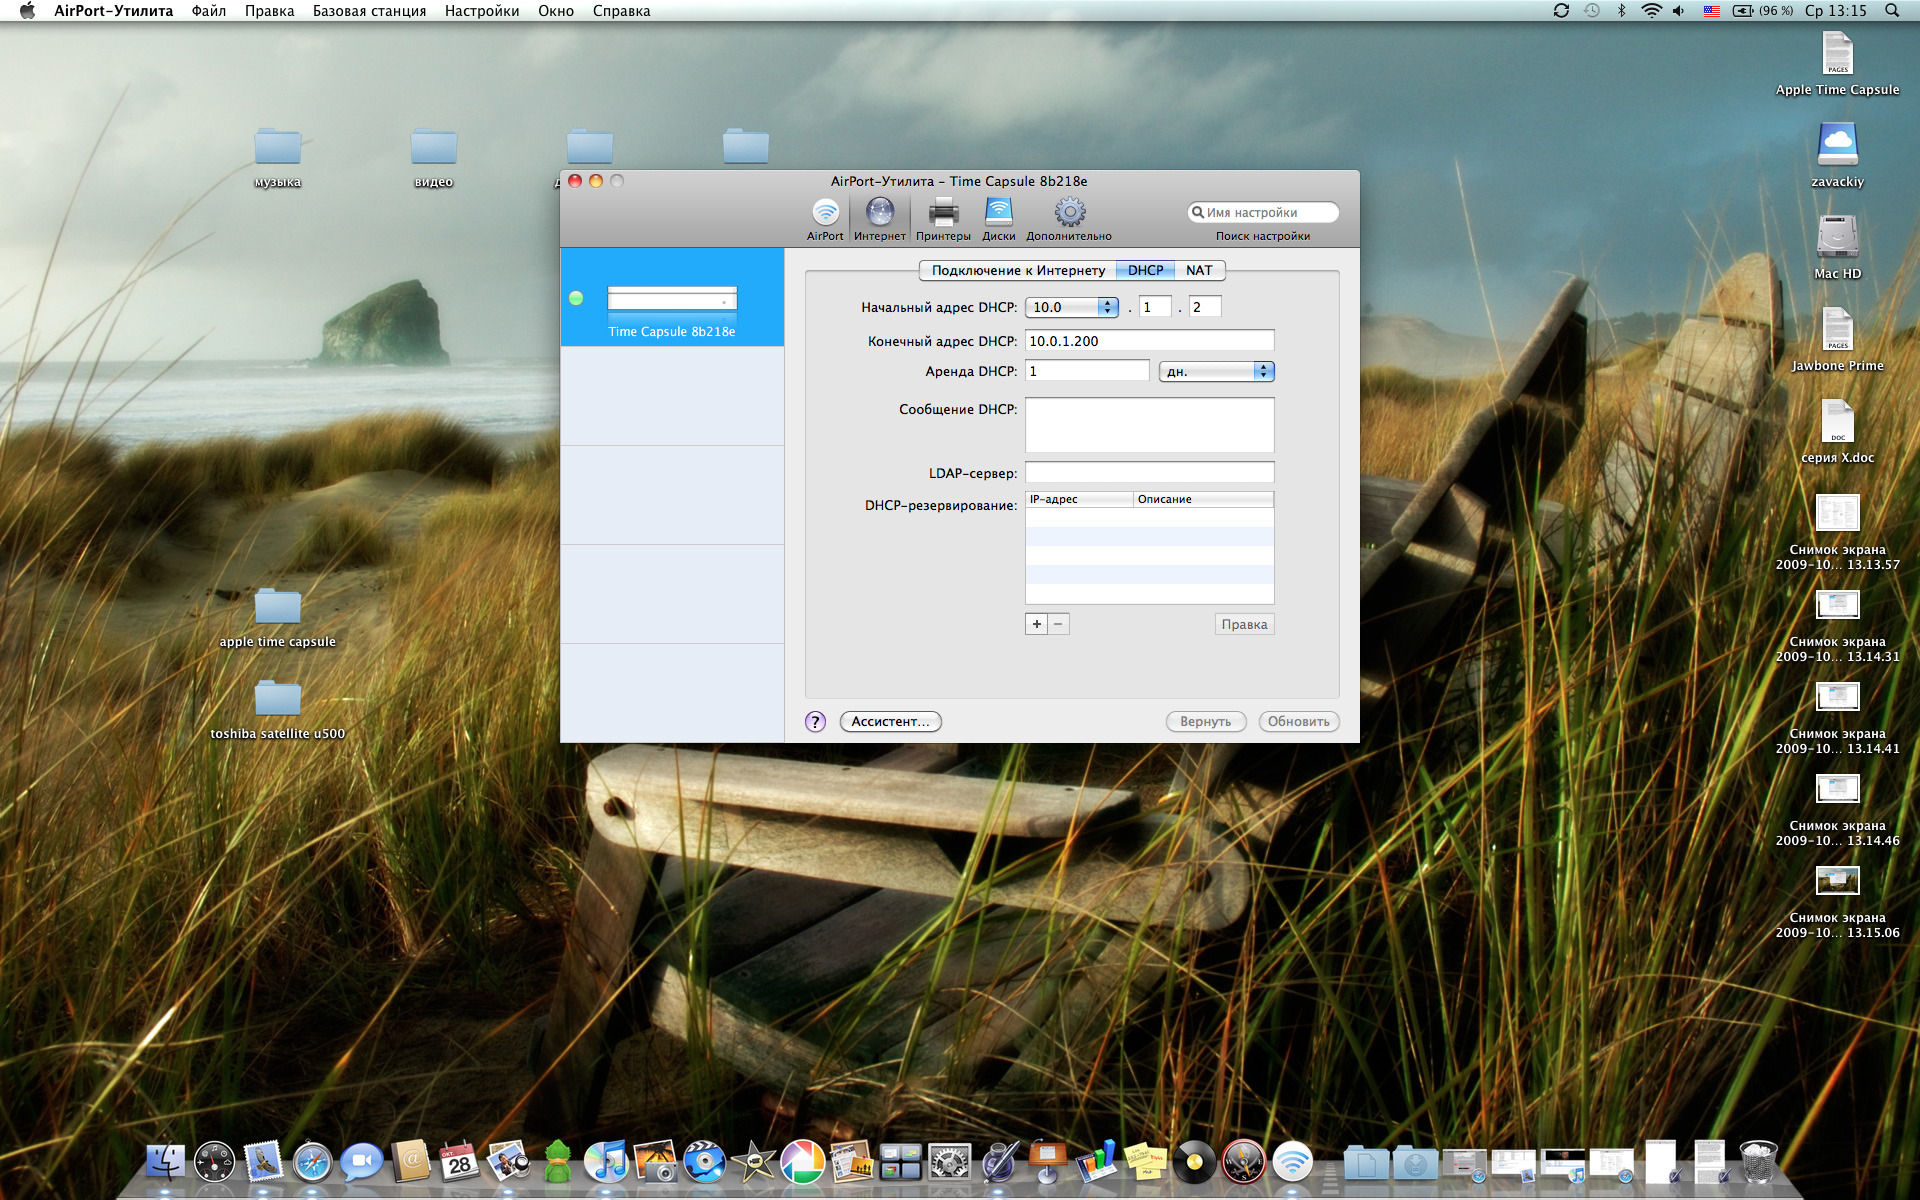Viewport: 1920px width, 1200px height.
Task: Click the Wi-Fi status icon in menu bar
Action: click(1651, 11)
